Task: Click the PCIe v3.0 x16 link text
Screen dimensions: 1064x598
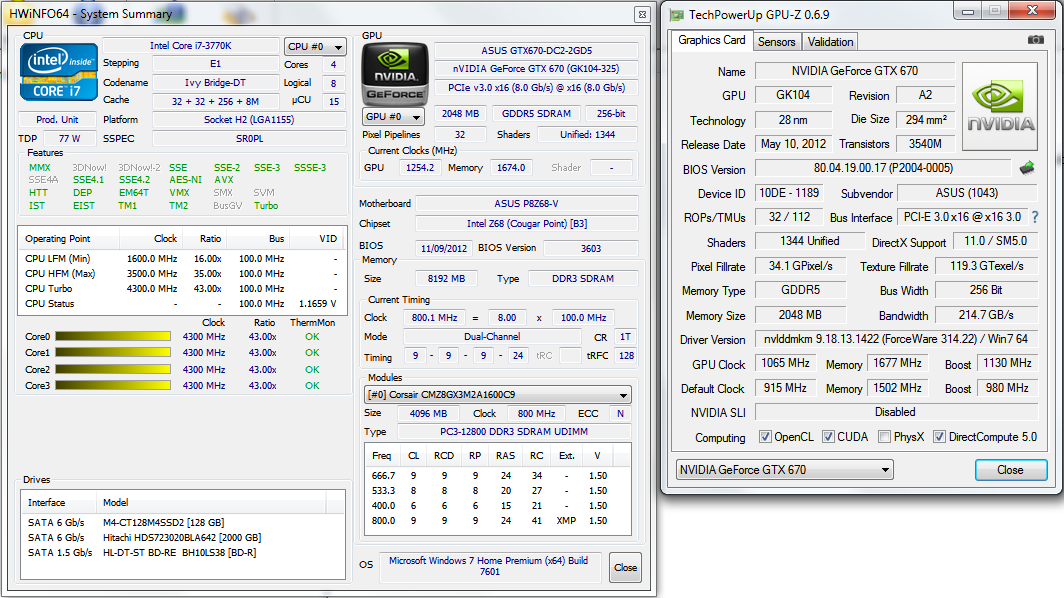Action: click(x=536, y=88)
